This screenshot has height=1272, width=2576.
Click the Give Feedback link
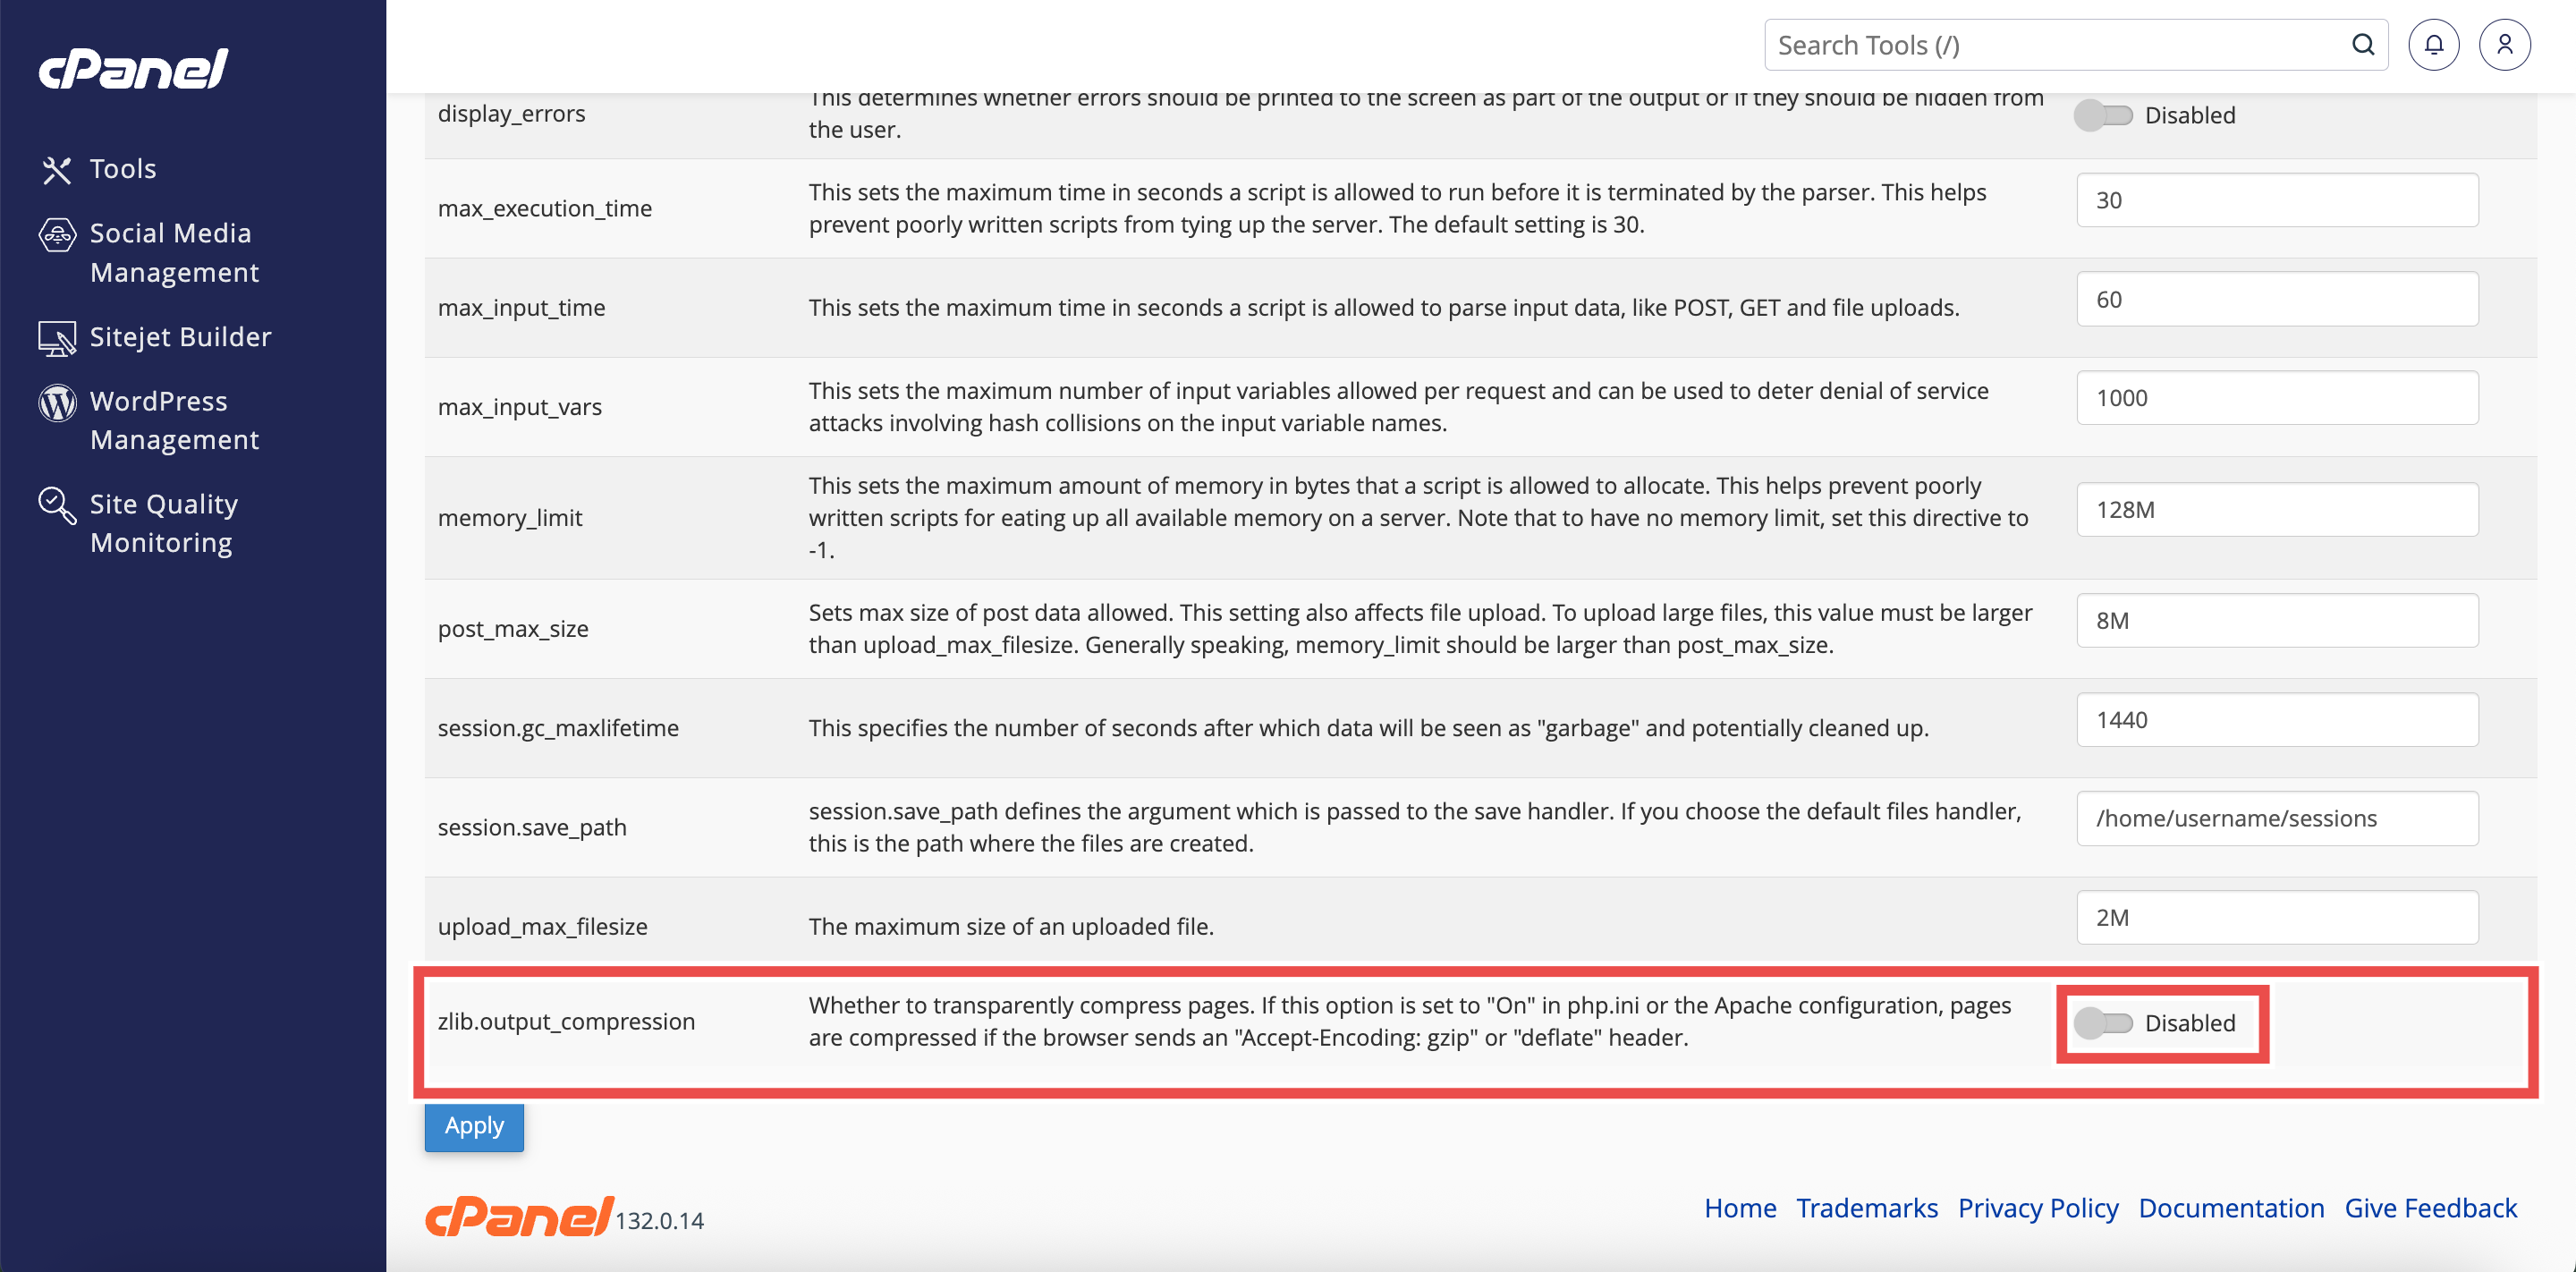pyautogui.click(x=2430, y=1208)
